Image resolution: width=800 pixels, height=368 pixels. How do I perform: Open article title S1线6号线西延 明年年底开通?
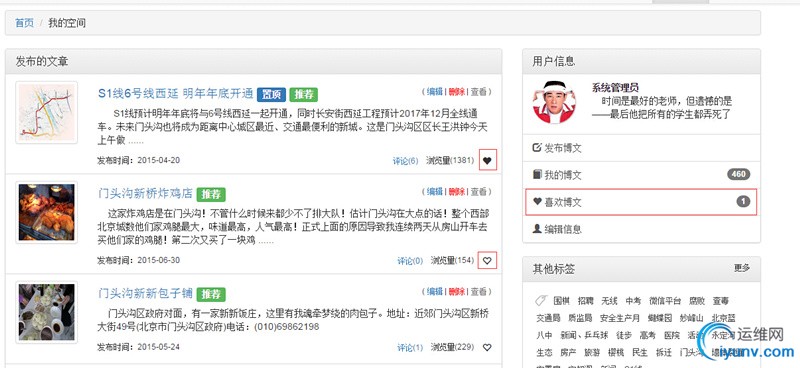pos(176,93)
